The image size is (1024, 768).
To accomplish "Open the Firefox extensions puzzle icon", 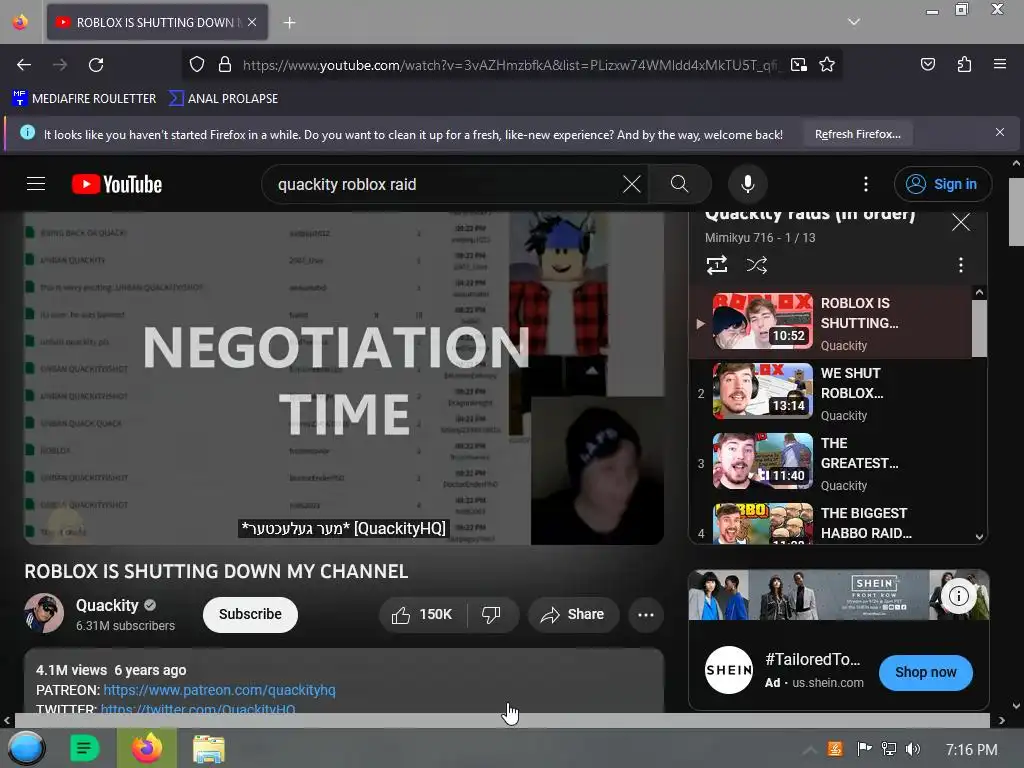I will [964, 64].
